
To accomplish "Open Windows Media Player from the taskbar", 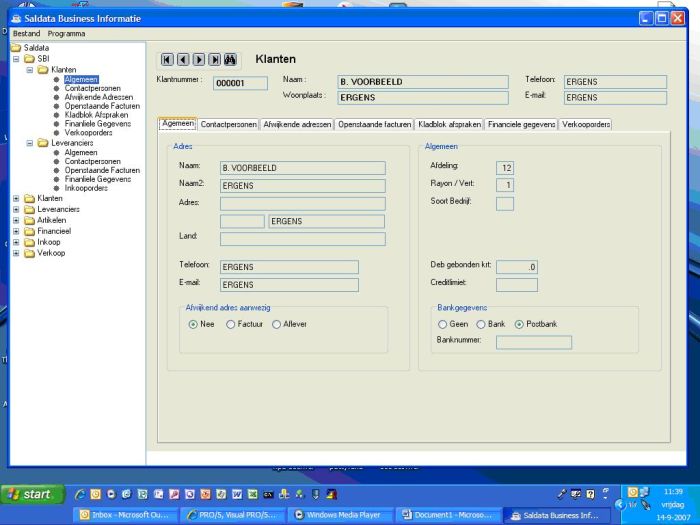I will pos(338,515).
